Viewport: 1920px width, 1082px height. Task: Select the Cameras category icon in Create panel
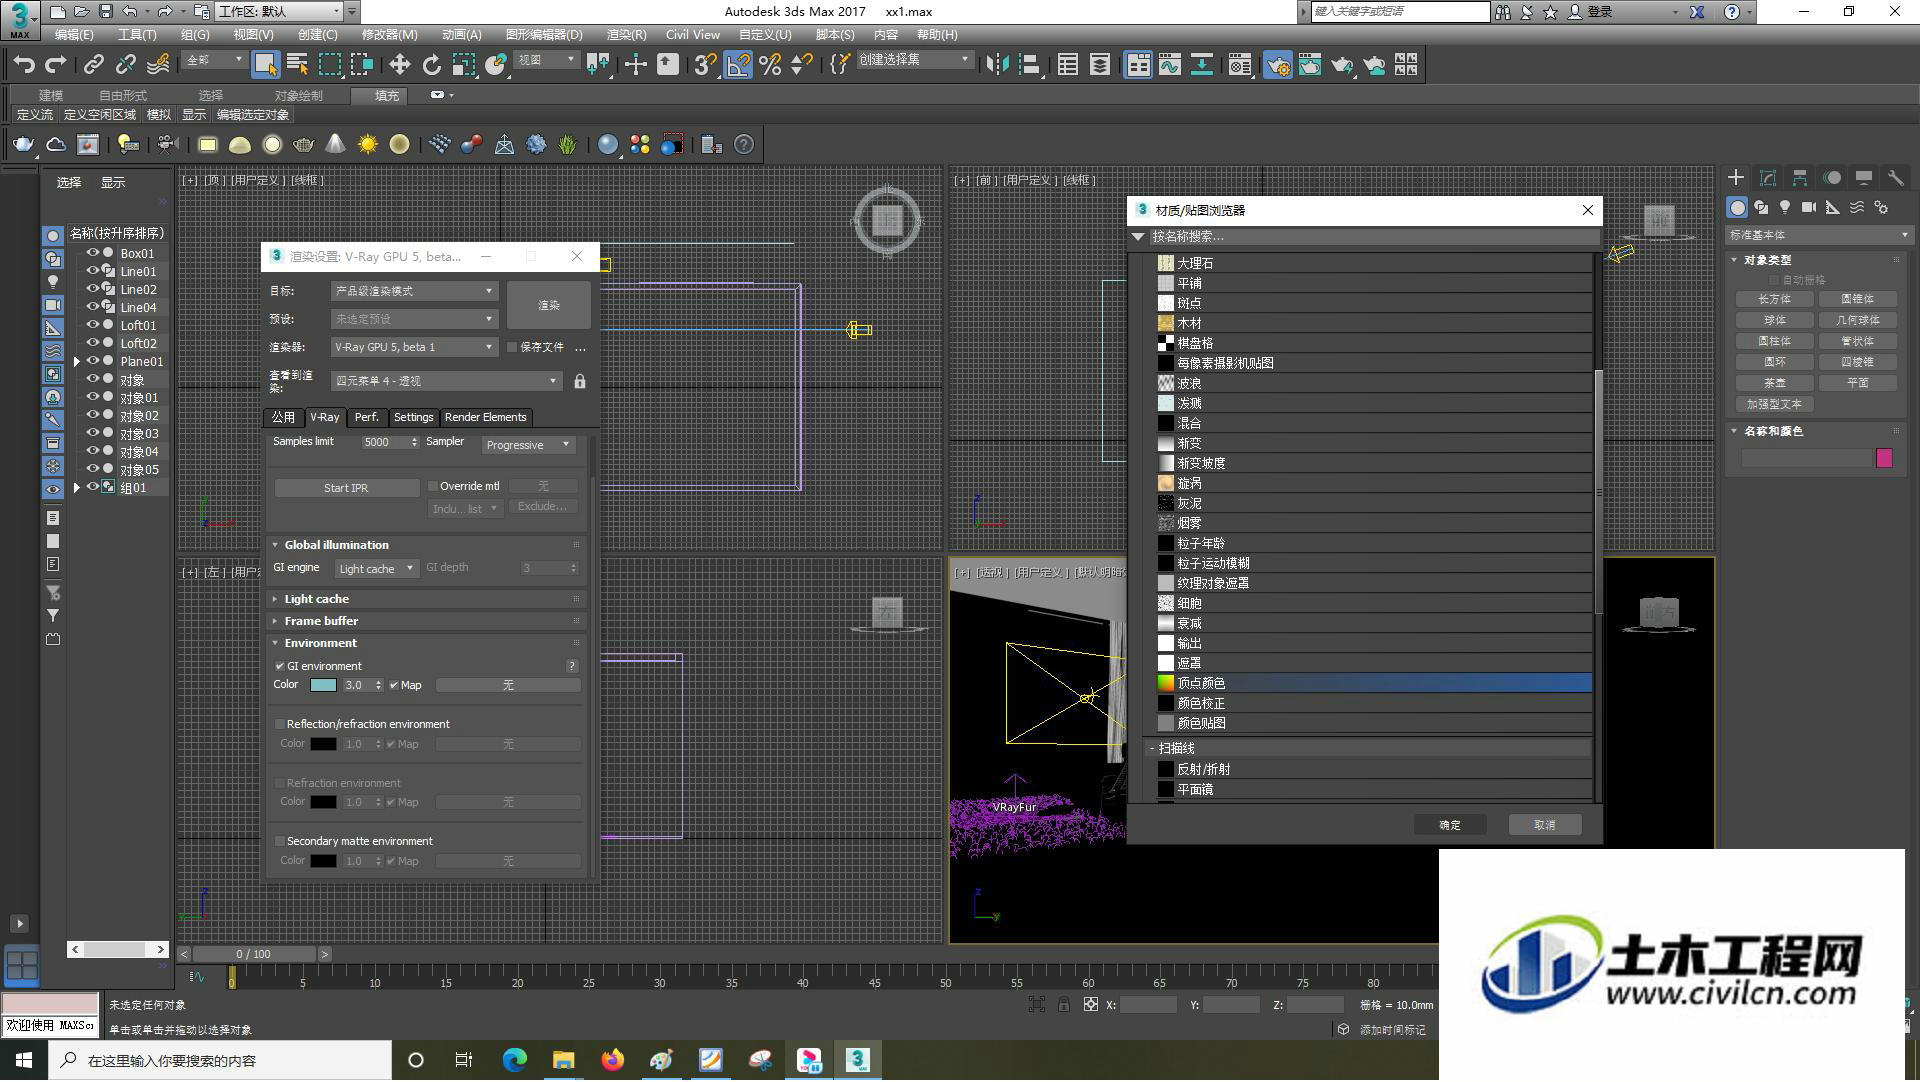click(1809, 207)
